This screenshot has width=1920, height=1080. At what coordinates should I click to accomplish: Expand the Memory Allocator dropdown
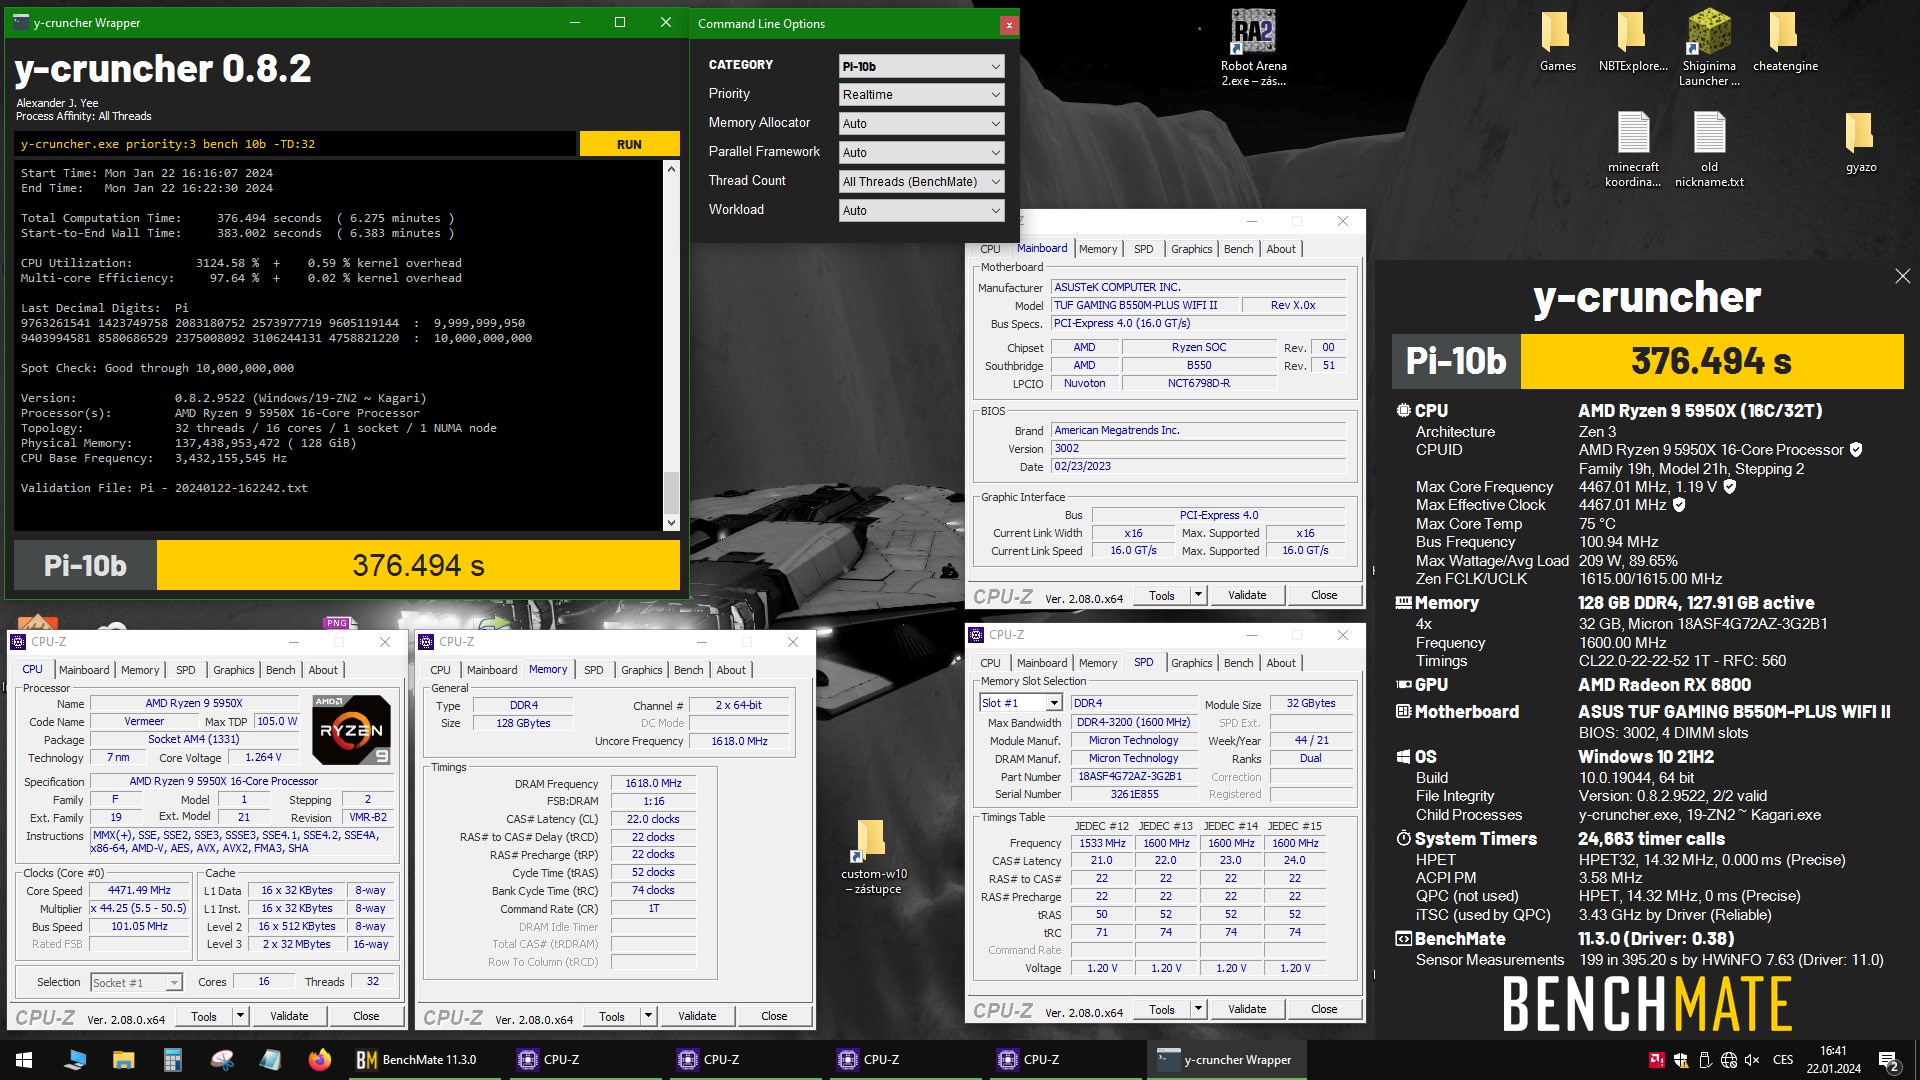coord(921,123)
